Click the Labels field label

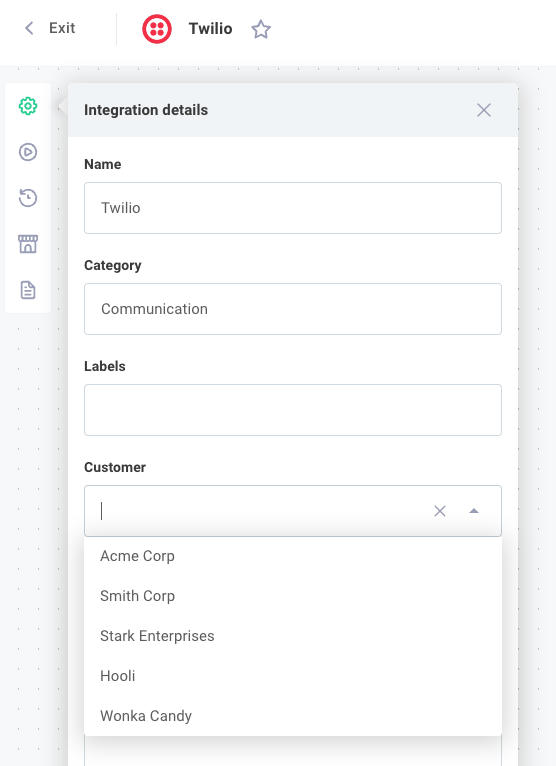click(x=105, y=366)
